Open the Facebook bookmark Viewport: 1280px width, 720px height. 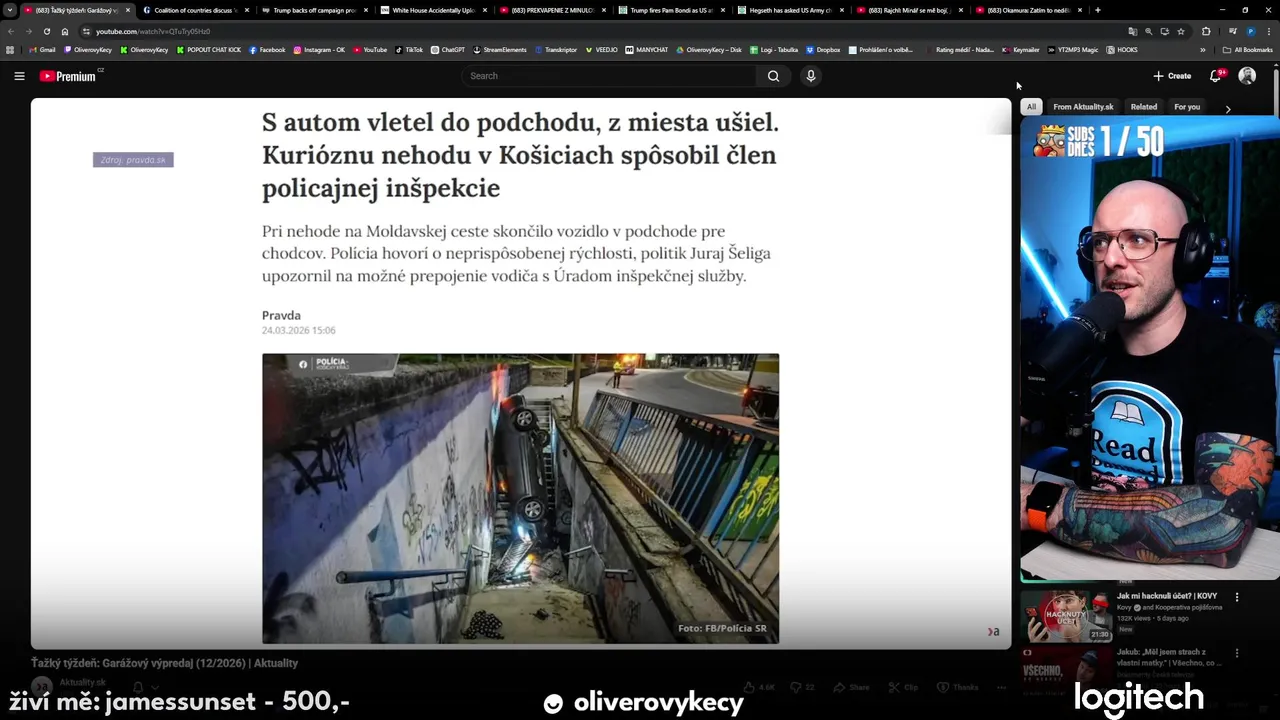pos(267,49)
